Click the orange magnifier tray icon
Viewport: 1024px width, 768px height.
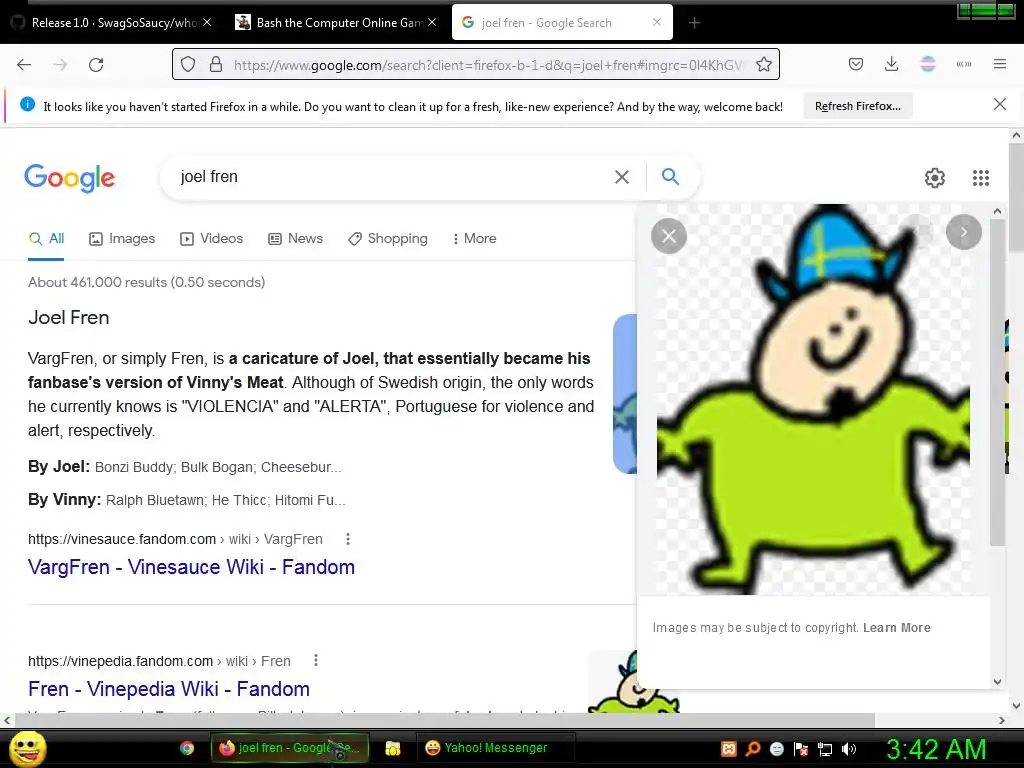tap(752, 748)
